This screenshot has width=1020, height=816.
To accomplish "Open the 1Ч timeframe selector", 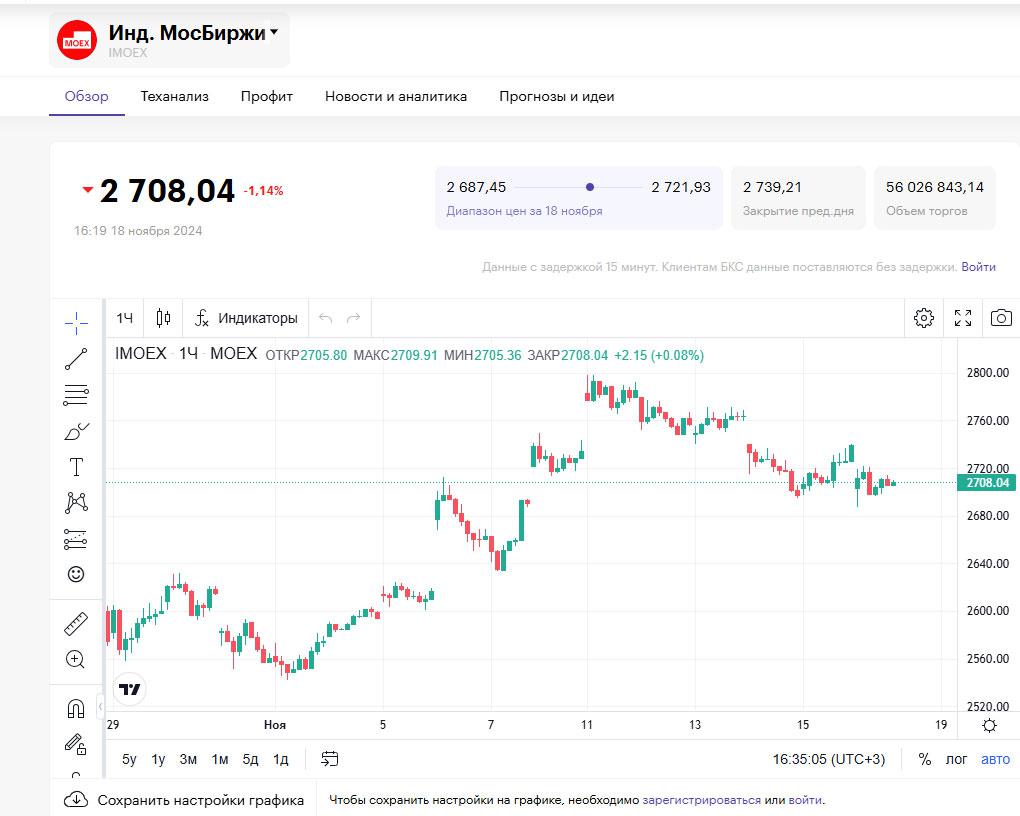I will (125, 318).
